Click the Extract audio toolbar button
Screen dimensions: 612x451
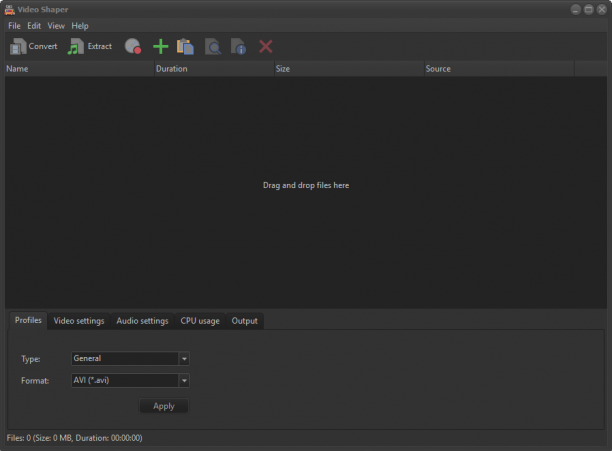90,46
